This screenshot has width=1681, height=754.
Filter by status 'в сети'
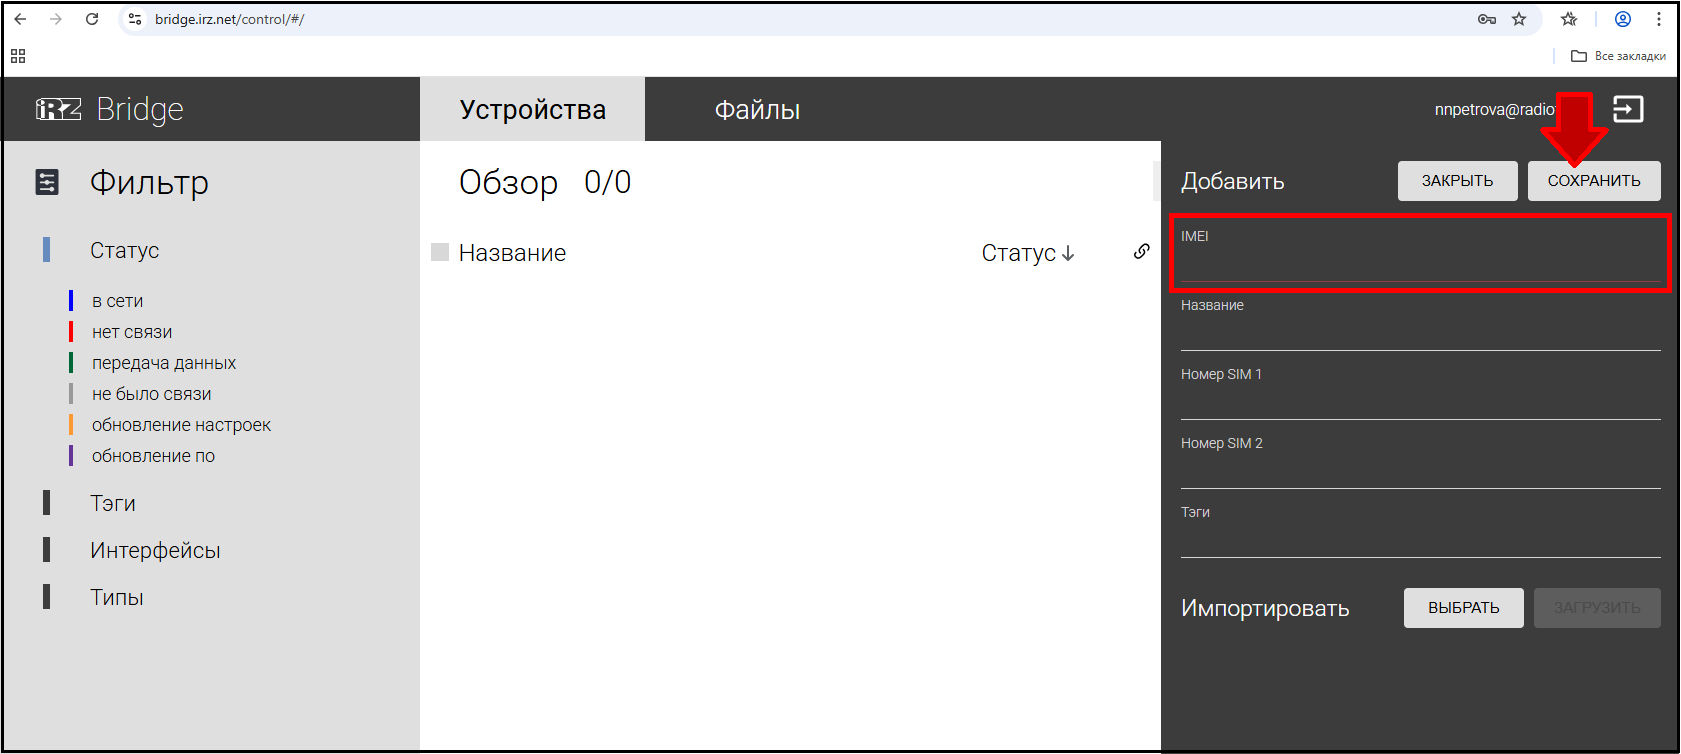(x=117, y=301)
